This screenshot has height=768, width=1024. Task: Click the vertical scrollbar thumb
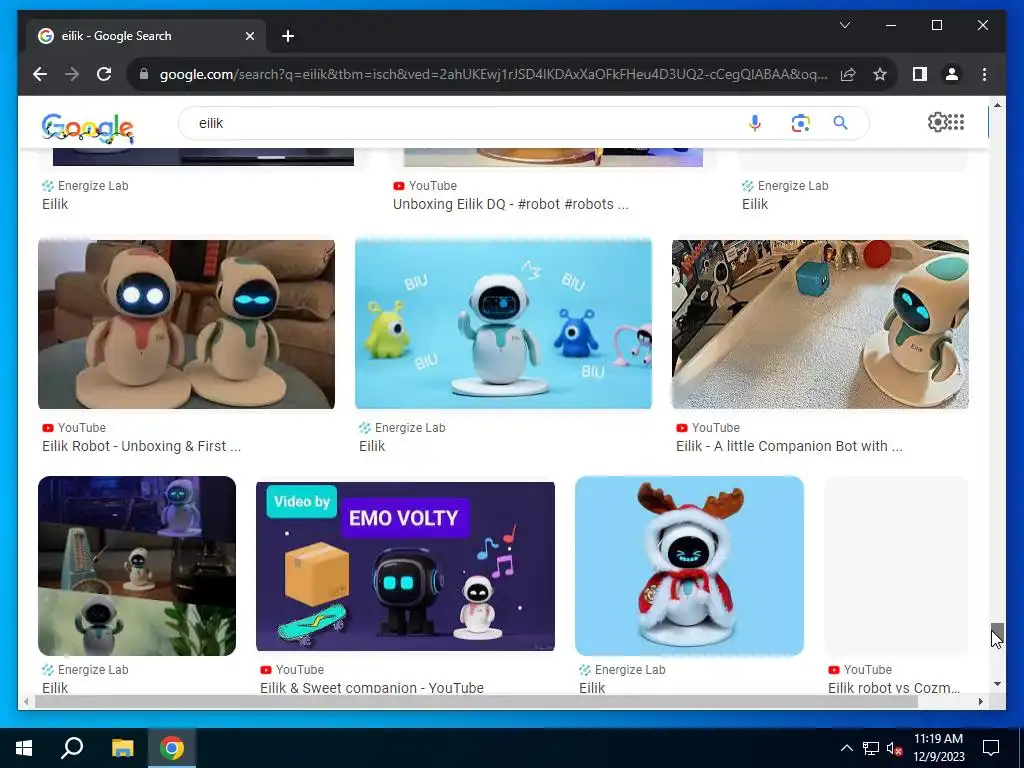point(997,633)
